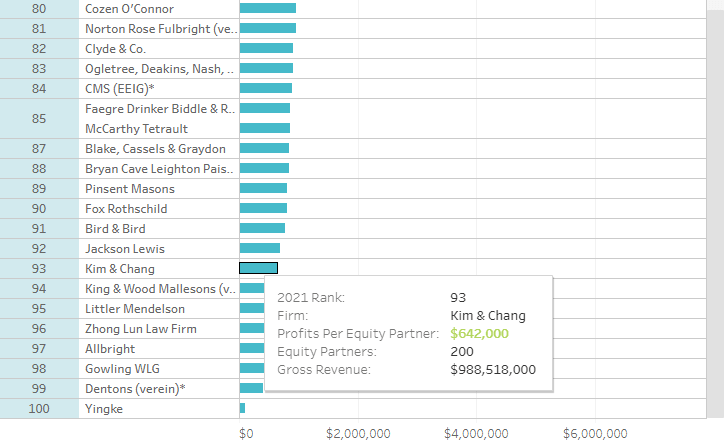
Task: Select the $4,000,000 axis label
Action: coord(476,433)
